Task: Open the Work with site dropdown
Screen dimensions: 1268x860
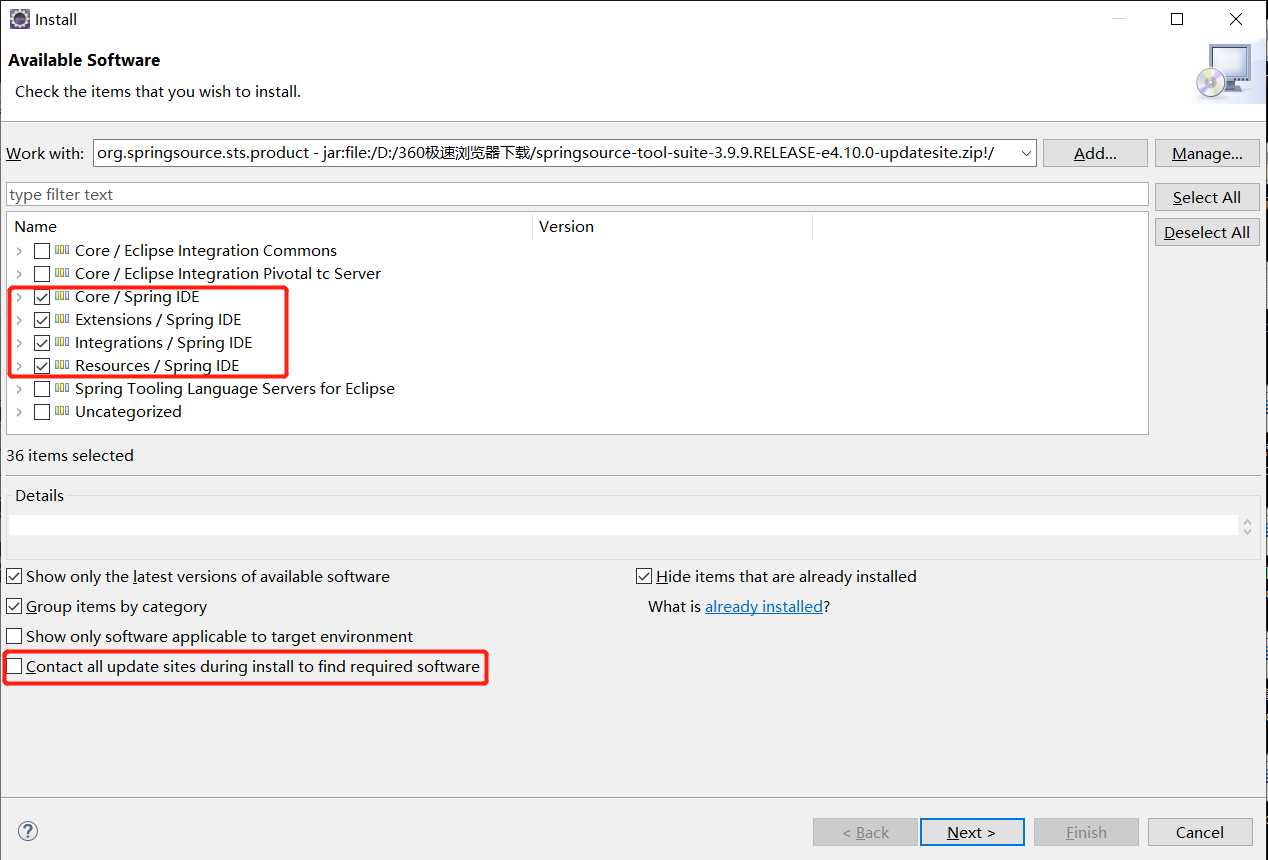Action: [1027, 152]
